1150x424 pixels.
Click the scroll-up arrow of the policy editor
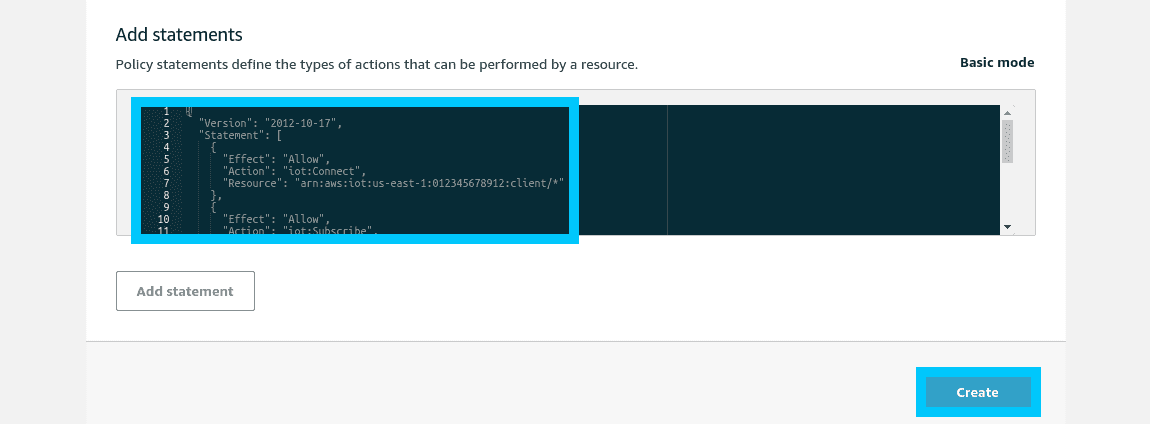(1008, 112)
